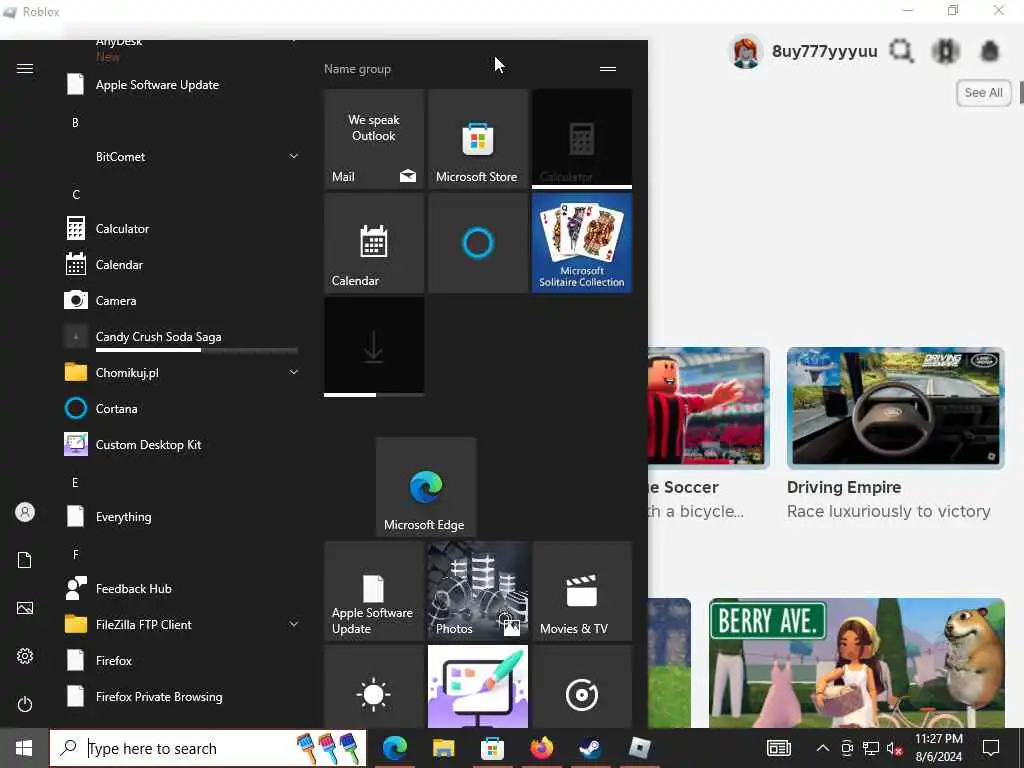Open Firefox from taskbar
This screenshot has width=1024, height=768.
(541, 748)
